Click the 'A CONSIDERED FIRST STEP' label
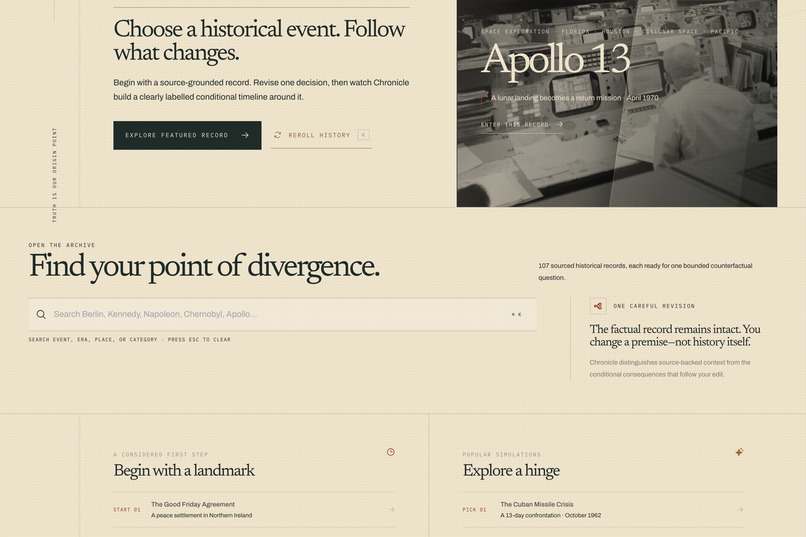Screen dimensions: 806x537 [161, 455]
